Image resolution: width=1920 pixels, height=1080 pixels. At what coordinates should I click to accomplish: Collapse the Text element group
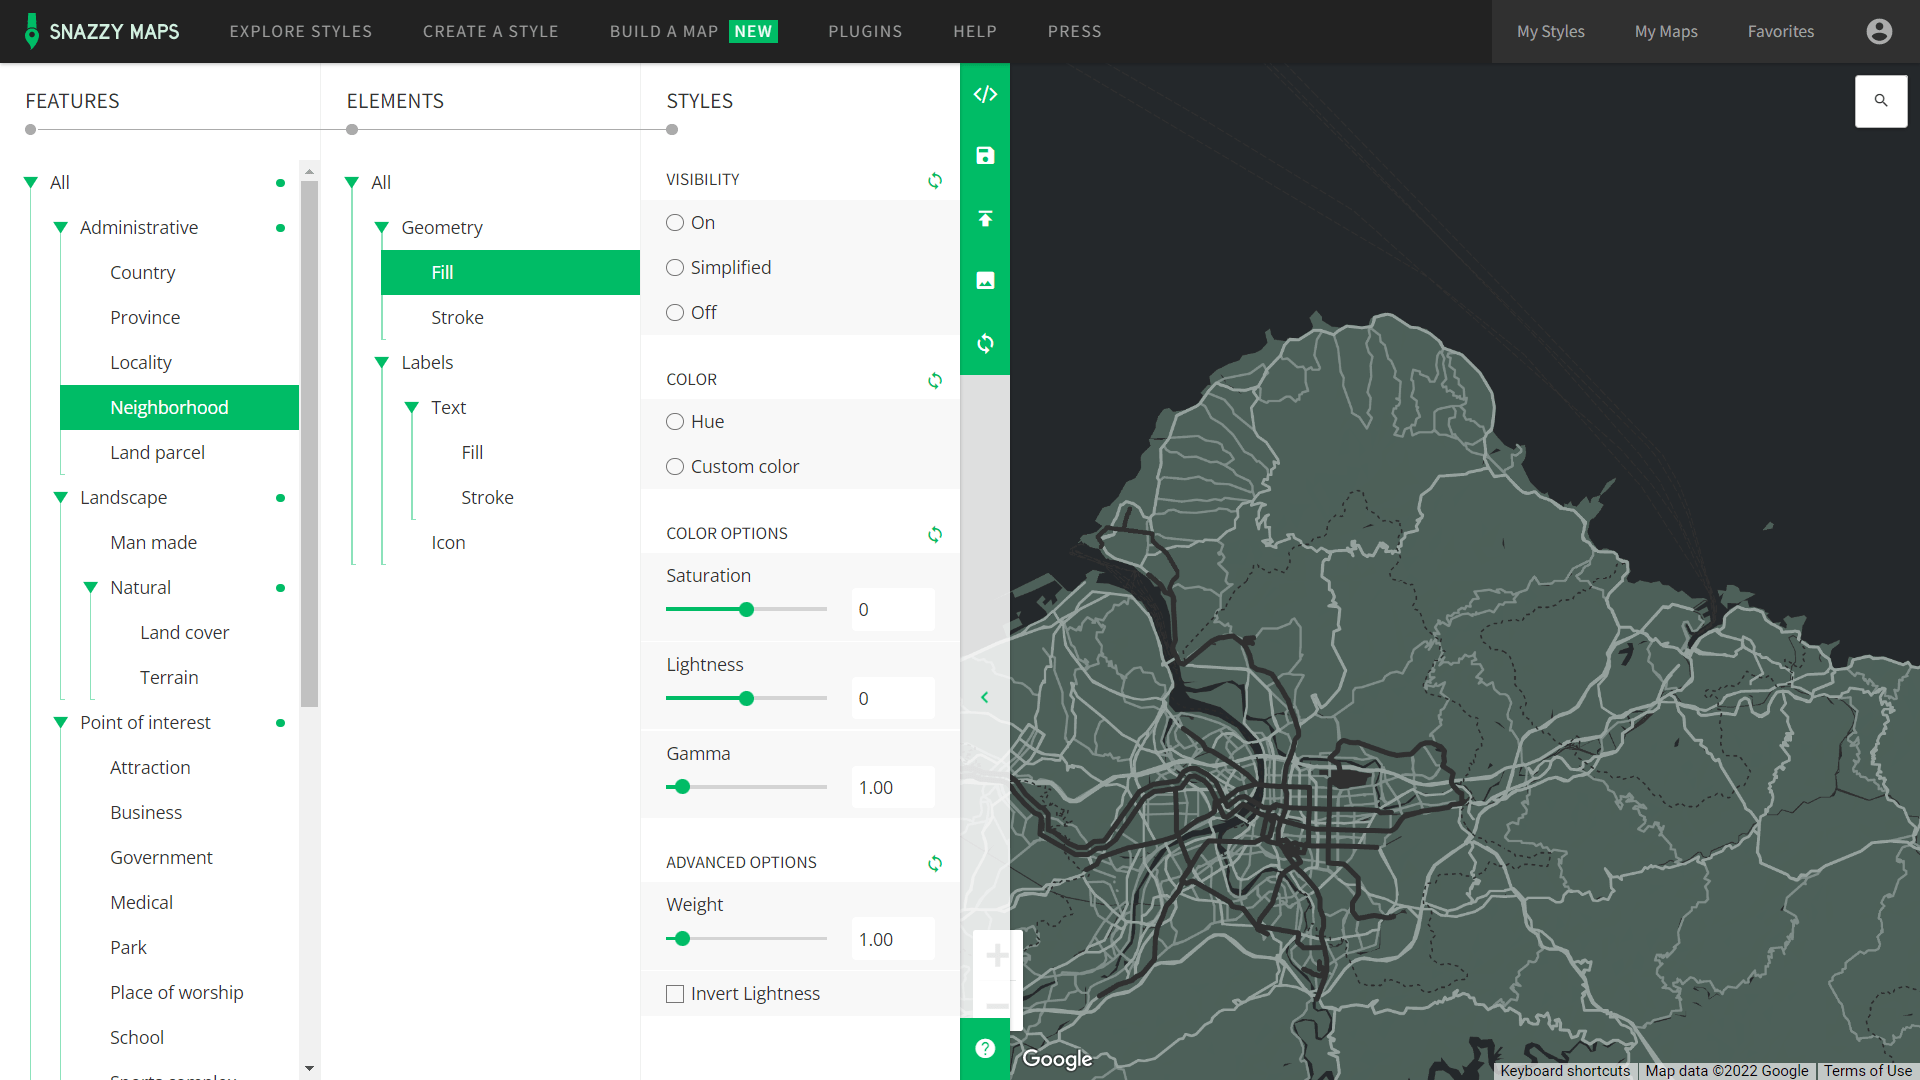tap(412, 407)
